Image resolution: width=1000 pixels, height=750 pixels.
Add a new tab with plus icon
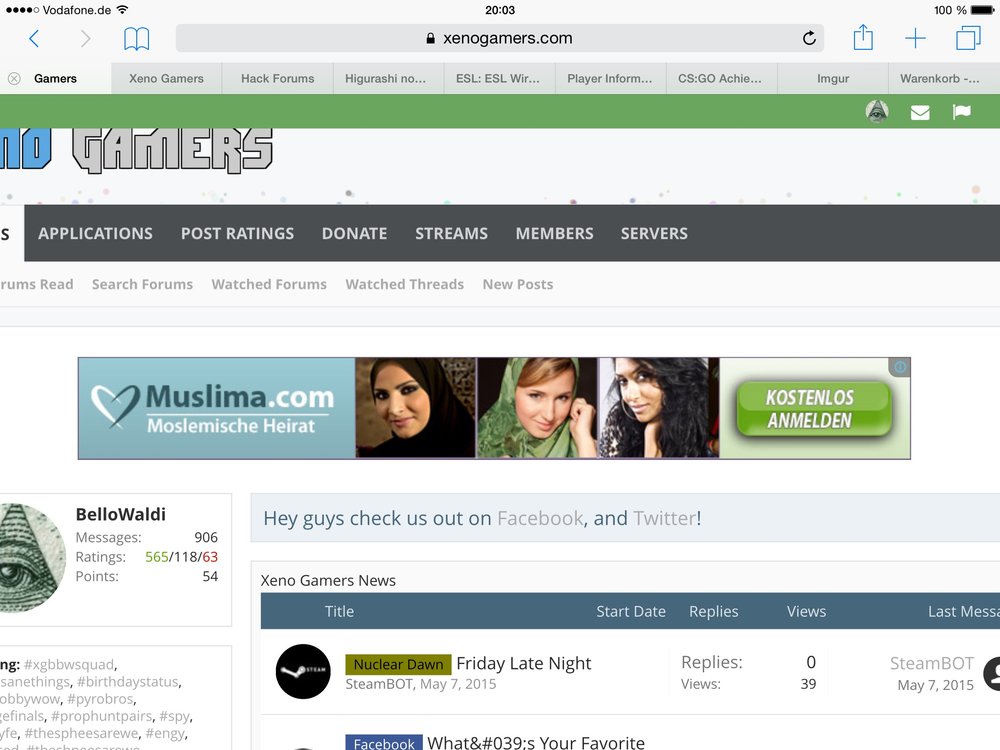(915, 38)
